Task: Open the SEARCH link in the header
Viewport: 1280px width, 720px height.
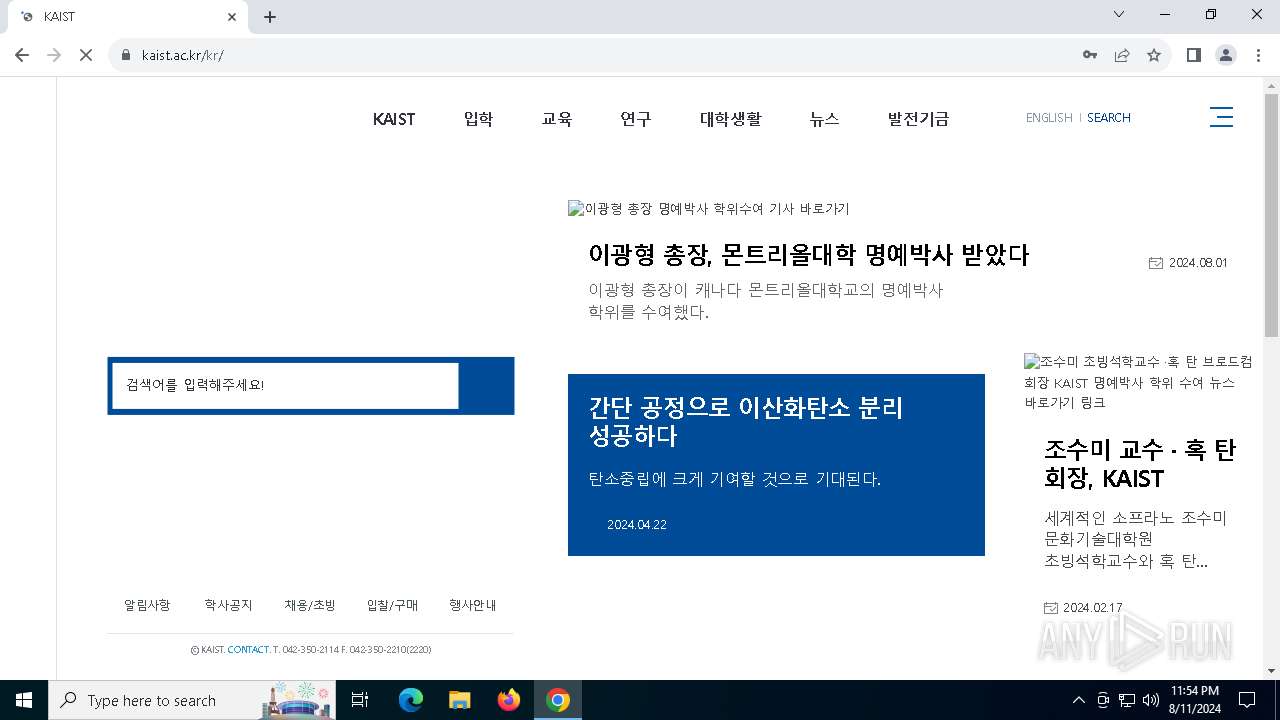Action: pos(1109,118)
